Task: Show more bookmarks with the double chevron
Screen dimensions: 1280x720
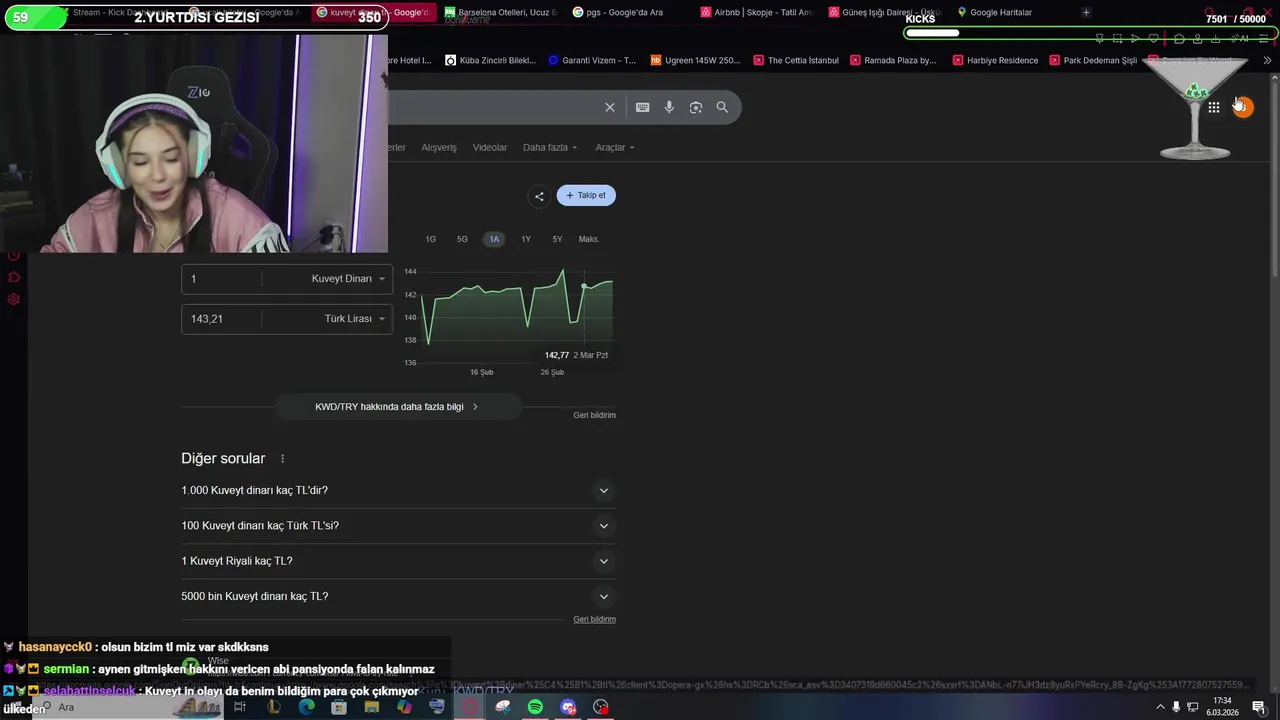Action: pos(1267,60)
